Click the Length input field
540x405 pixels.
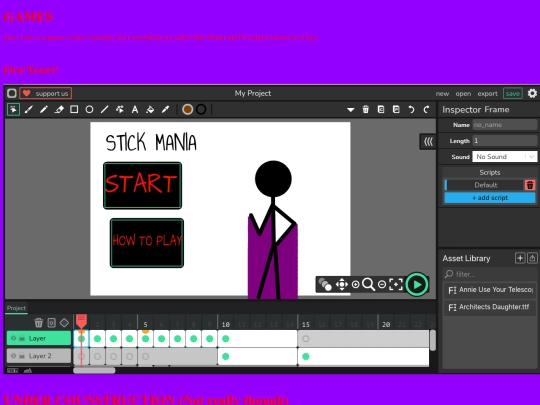click(505, 141)
